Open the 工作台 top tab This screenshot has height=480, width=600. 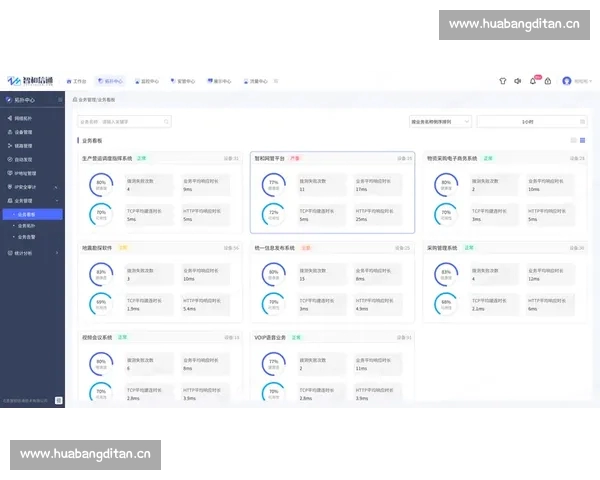(x=76, y=81)
